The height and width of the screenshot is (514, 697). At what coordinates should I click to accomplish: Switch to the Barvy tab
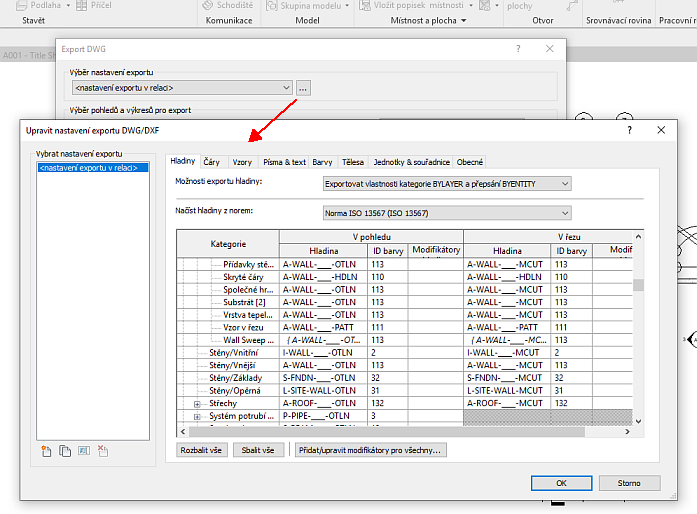point(322,162)
